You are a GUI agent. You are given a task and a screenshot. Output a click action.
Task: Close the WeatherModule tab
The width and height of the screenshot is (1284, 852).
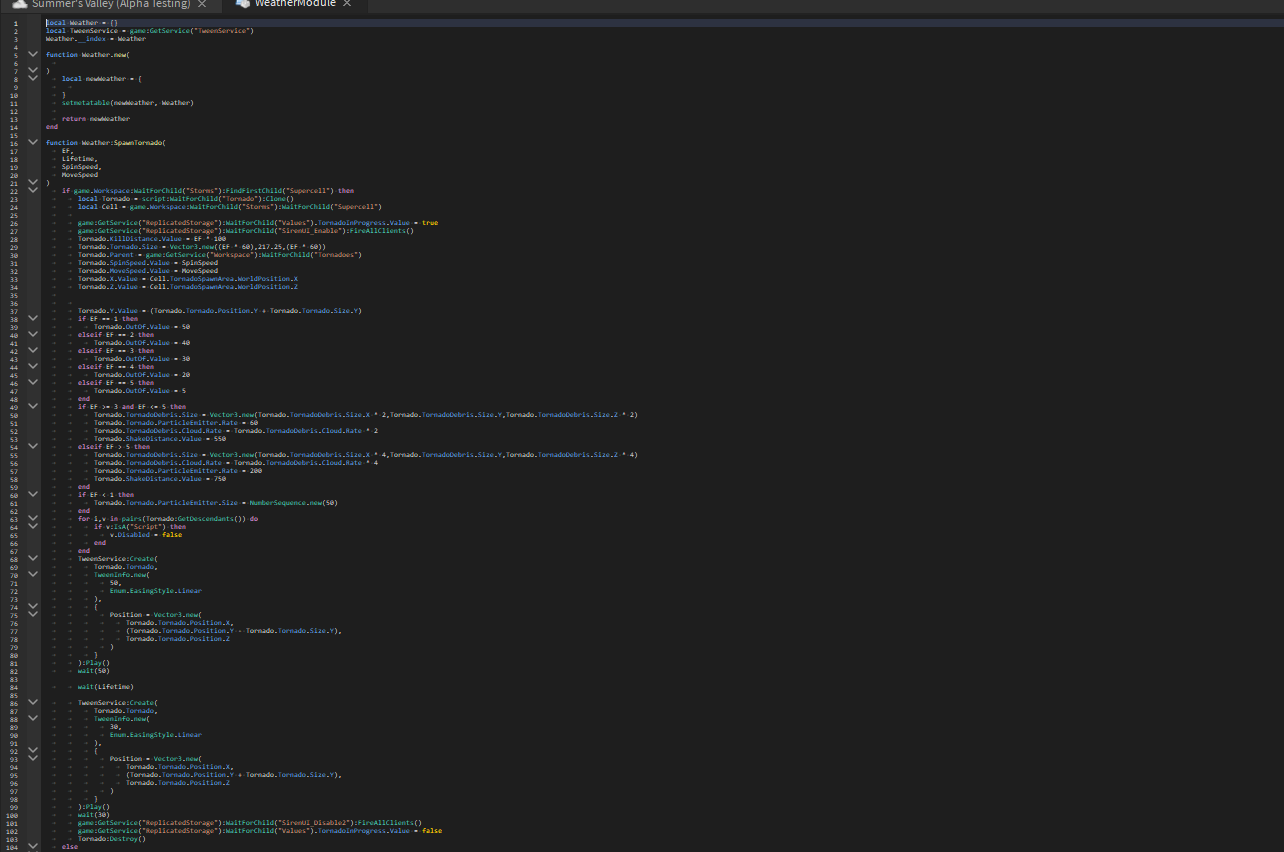point(347,4)
